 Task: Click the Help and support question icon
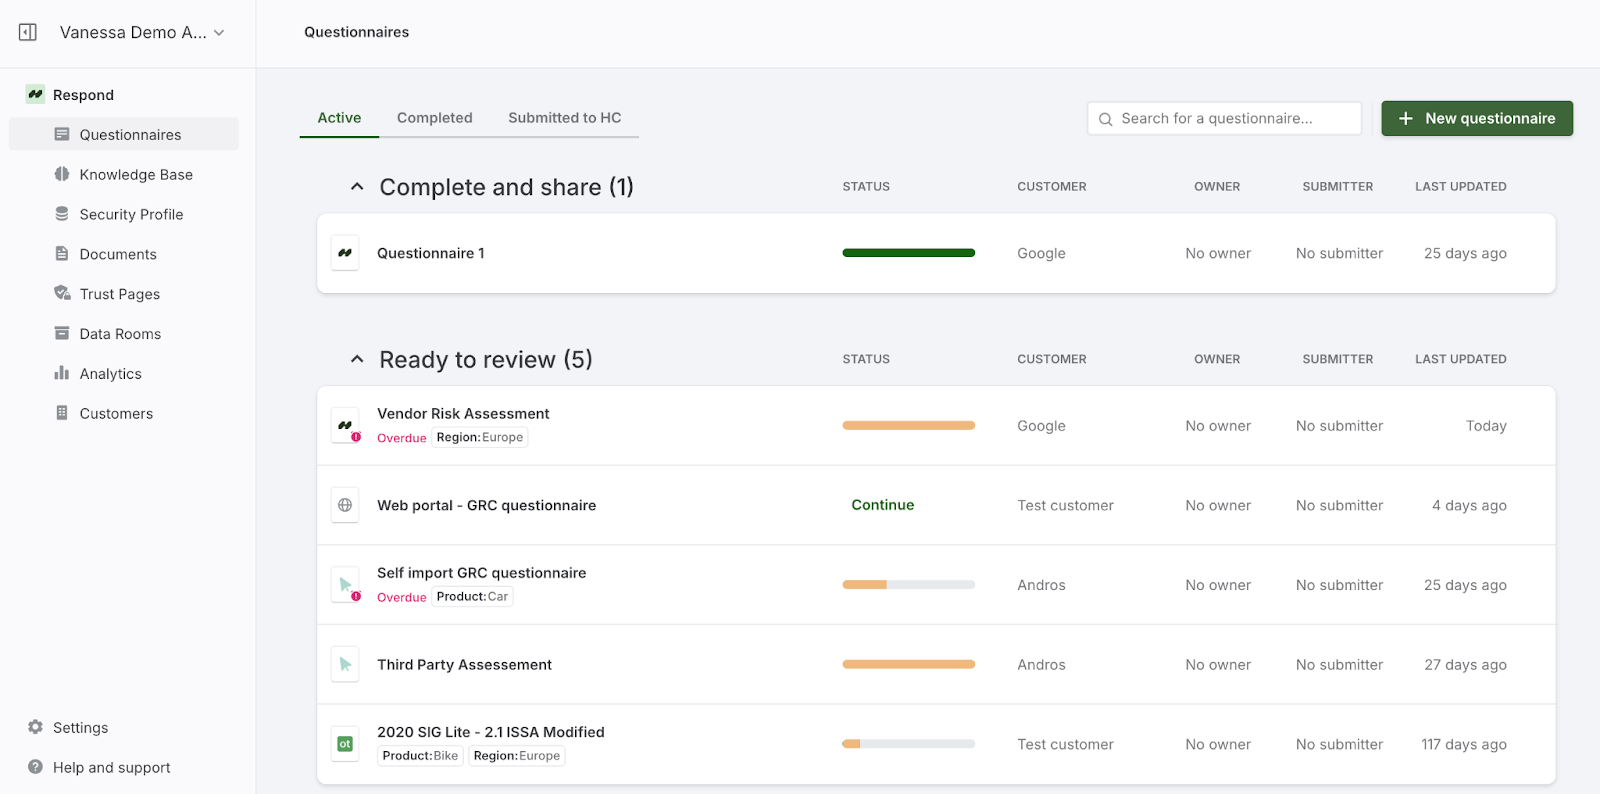coord(36,767)
